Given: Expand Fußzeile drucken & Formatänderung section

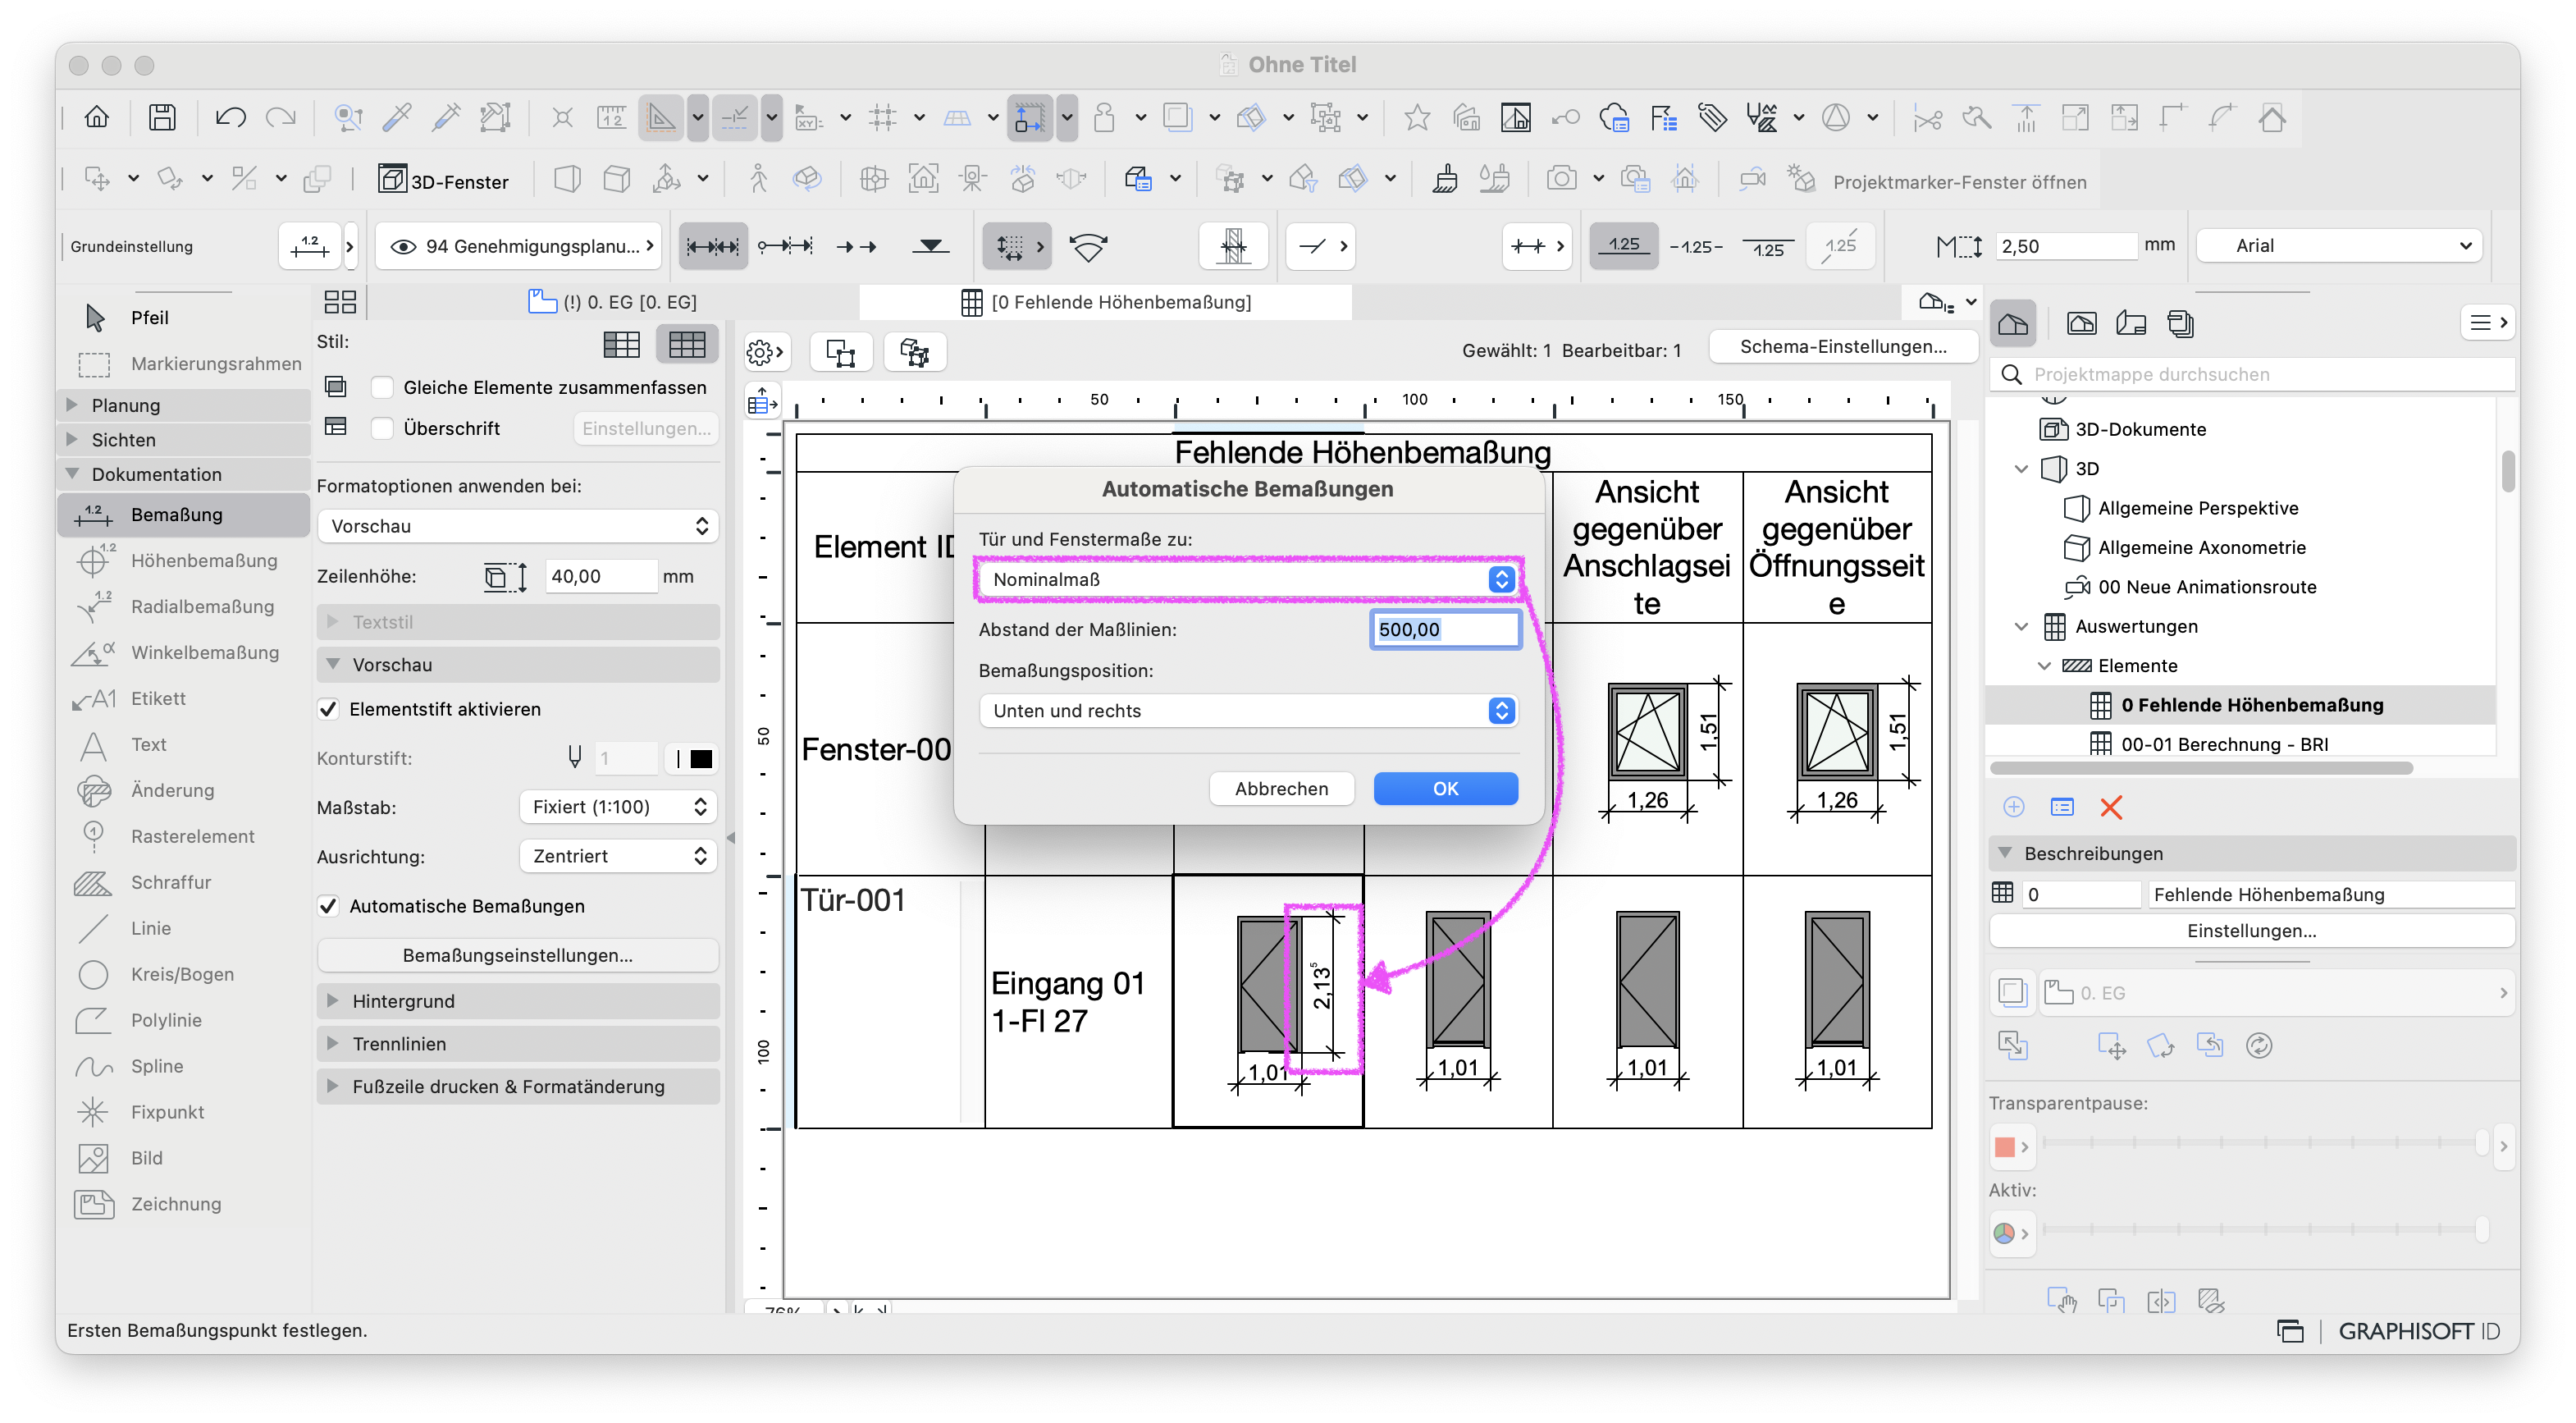Looking at the screenshot, I should pyautogui.click(x=518, y=1087).
